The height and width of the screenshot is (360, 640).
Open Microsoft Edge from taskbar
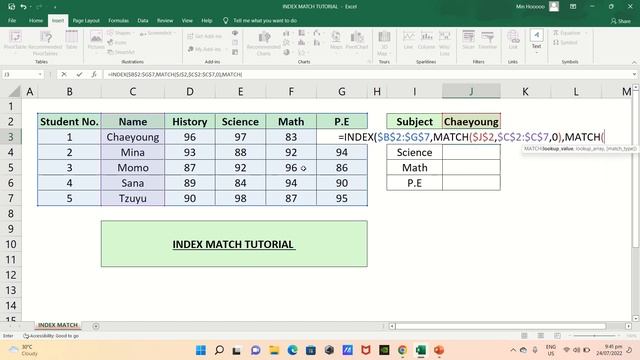292,350
